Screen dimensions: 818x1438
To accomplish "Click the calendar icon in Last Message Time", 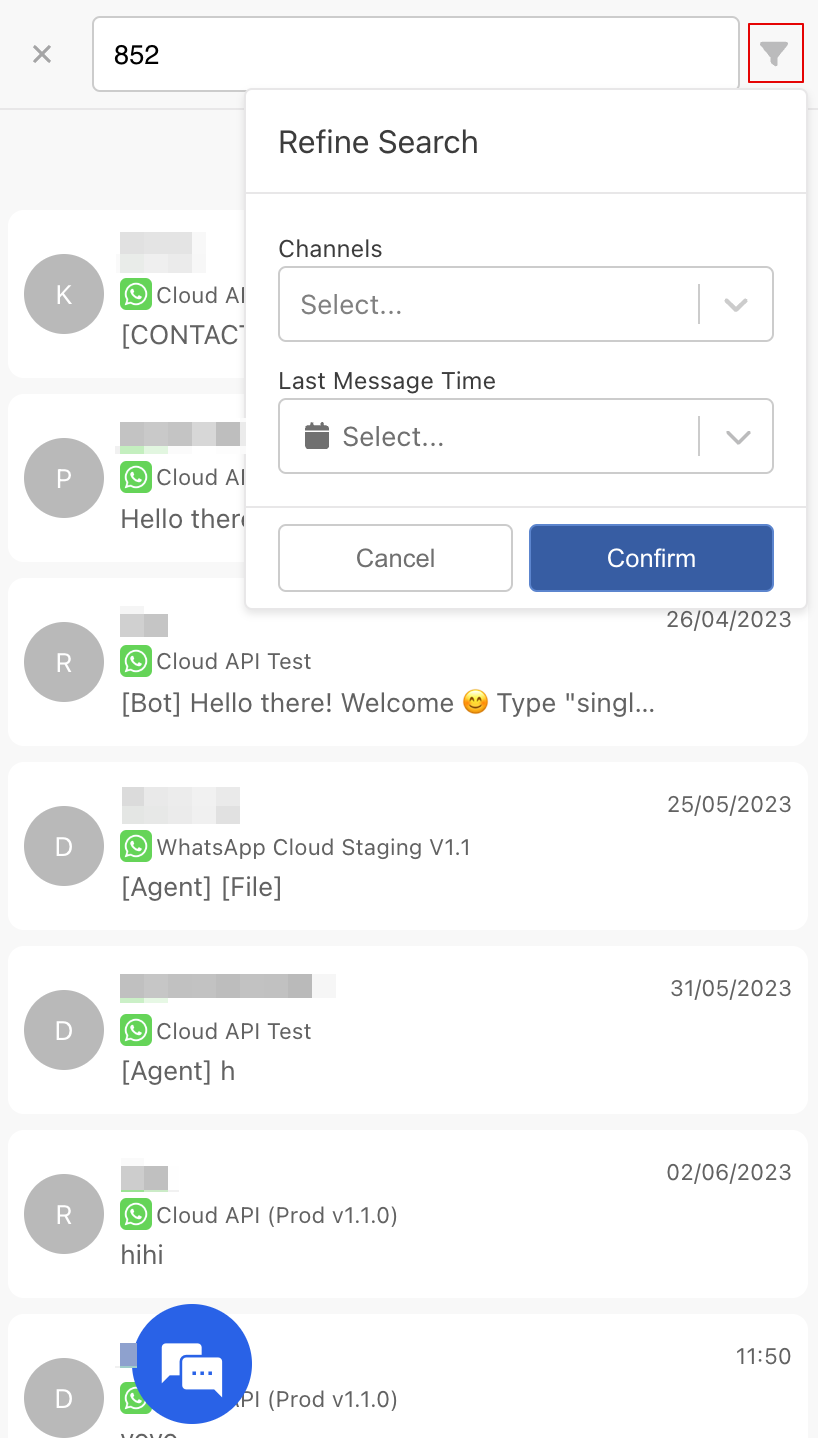I will pos(317,436).
